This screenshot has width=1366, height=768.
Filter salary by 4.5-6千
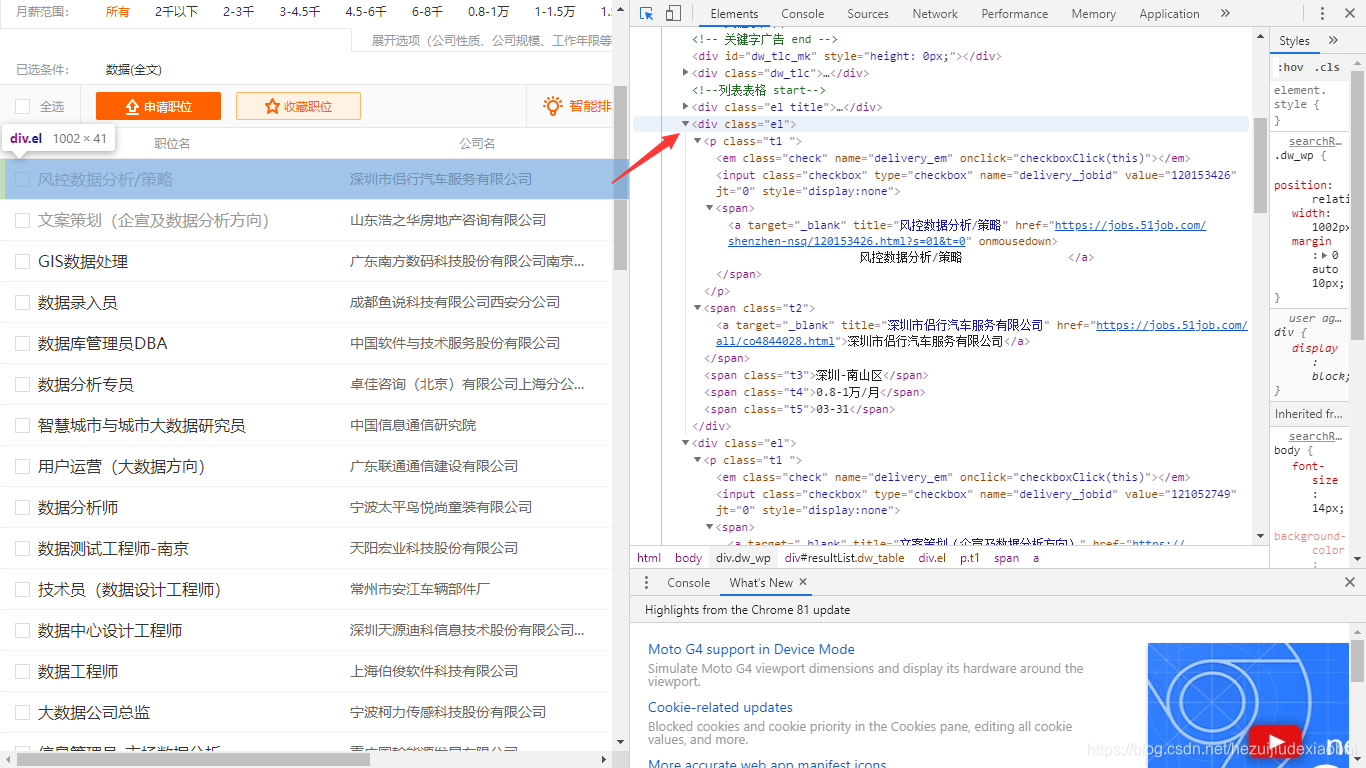click(365, 12)
